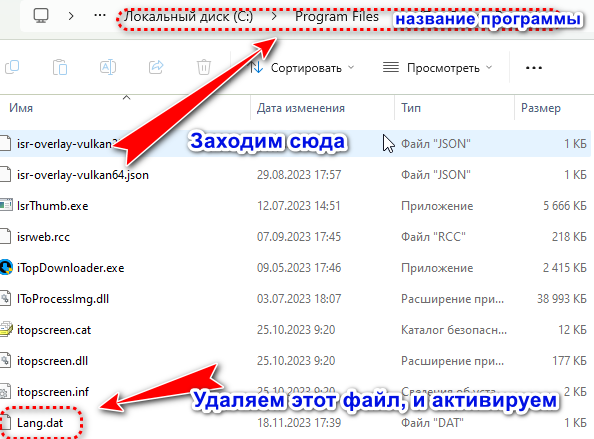
Task: Go to Program Files in address bar
Action: pos(336,17)
